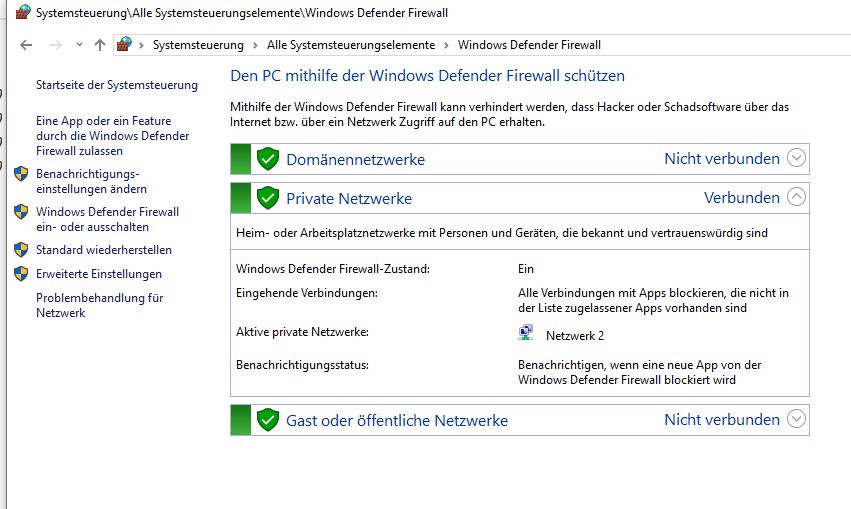Viewport: 851px width, 509px height.
Task: Click the address bar empty field area
Action: click(x=727, y=45)
